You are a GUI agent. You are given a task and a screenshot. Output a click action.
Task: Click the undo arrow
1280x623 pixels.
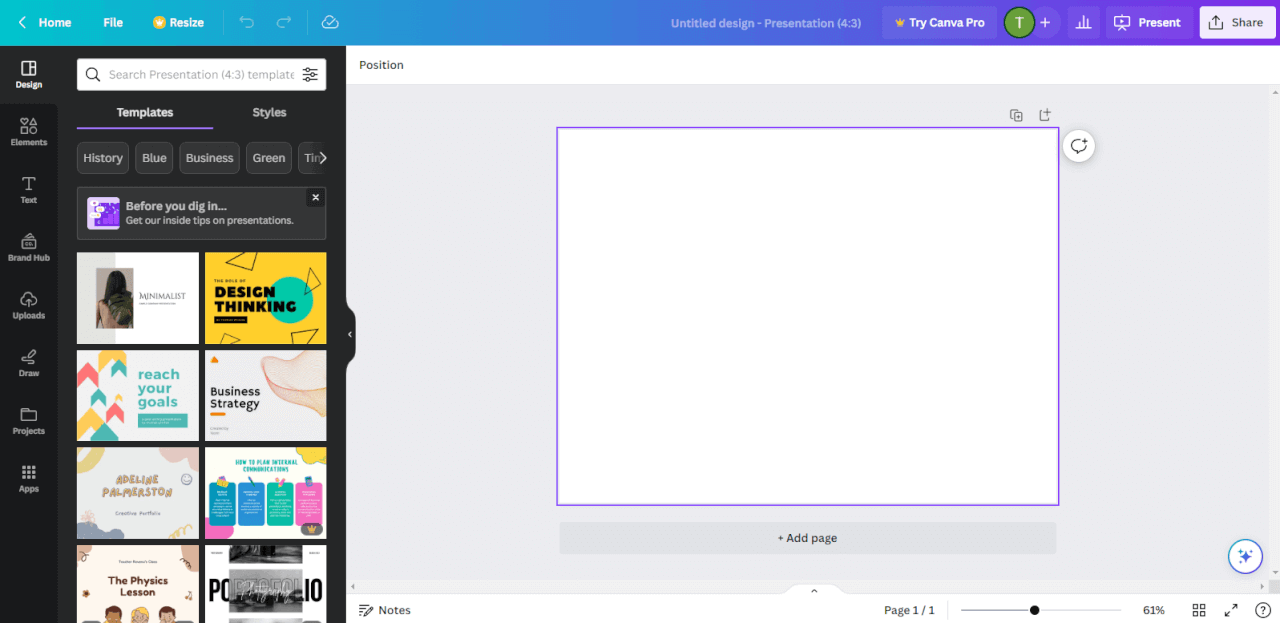click(246, 22)
